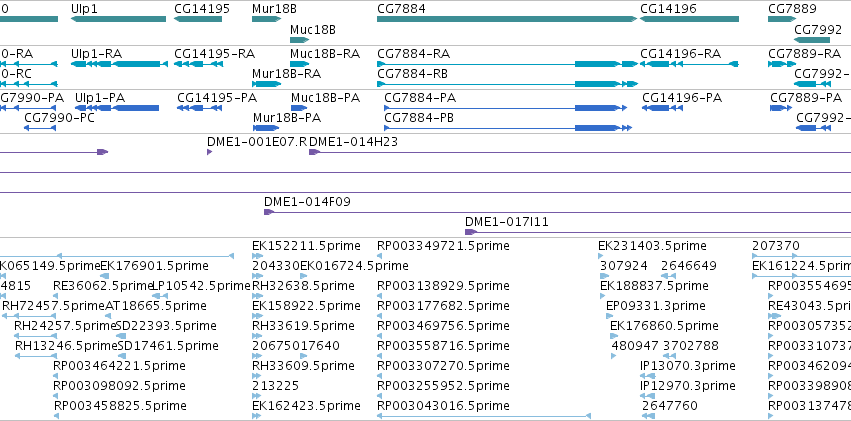Viewport: 851px width, 421px height.
Task: Select the EK231403.5prime EST label
Action: point(652,246)
